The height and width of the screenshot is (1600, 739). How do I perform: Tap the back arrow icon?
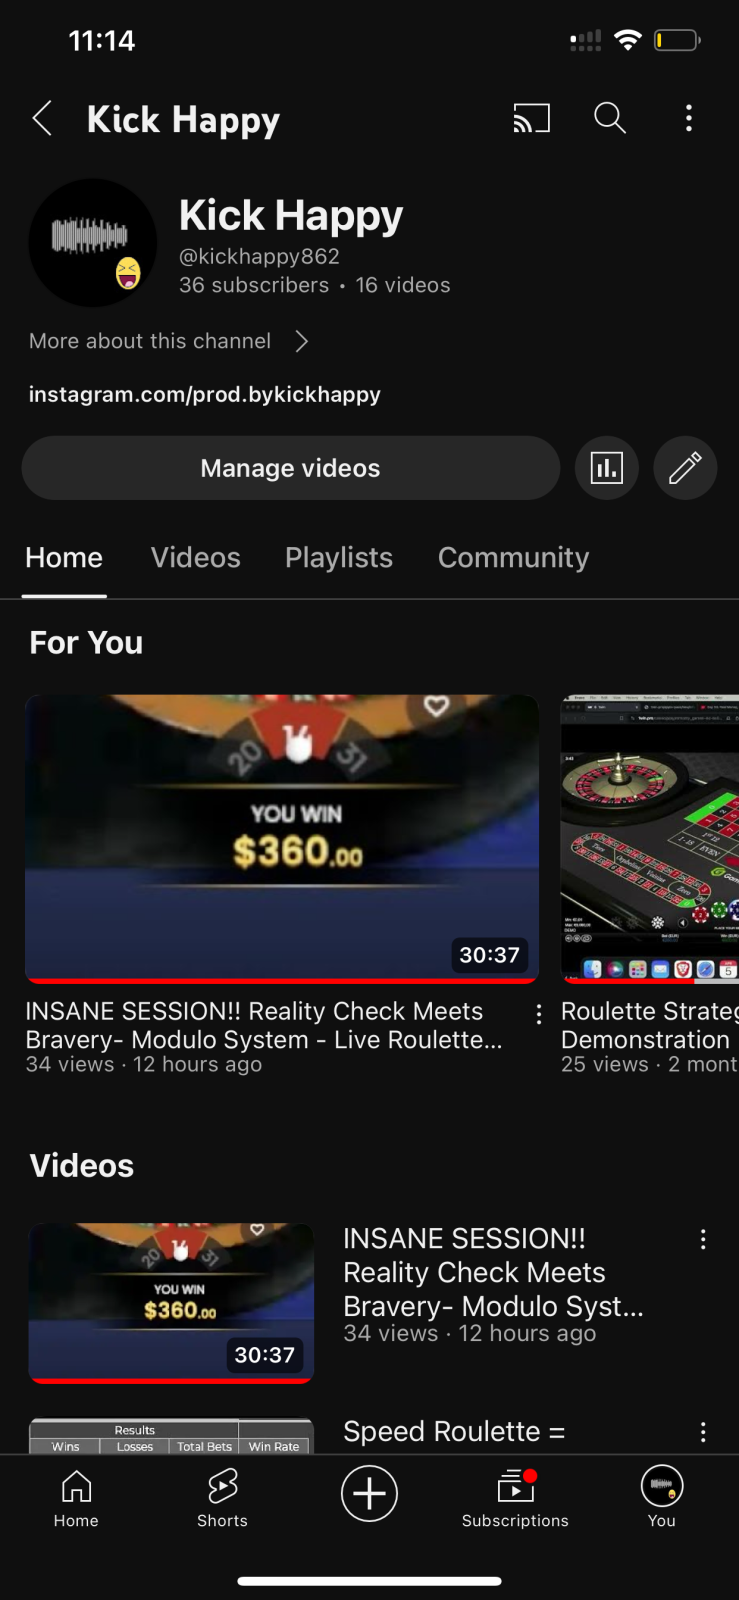[x=42, y=119]
